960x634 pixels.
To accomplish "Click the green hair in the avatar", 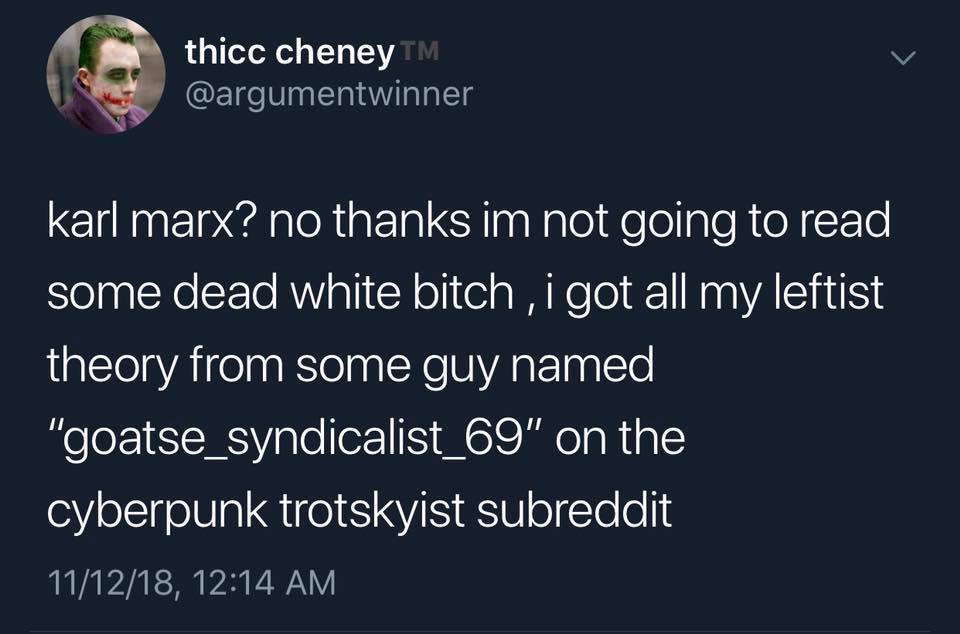I will [103, 39].
